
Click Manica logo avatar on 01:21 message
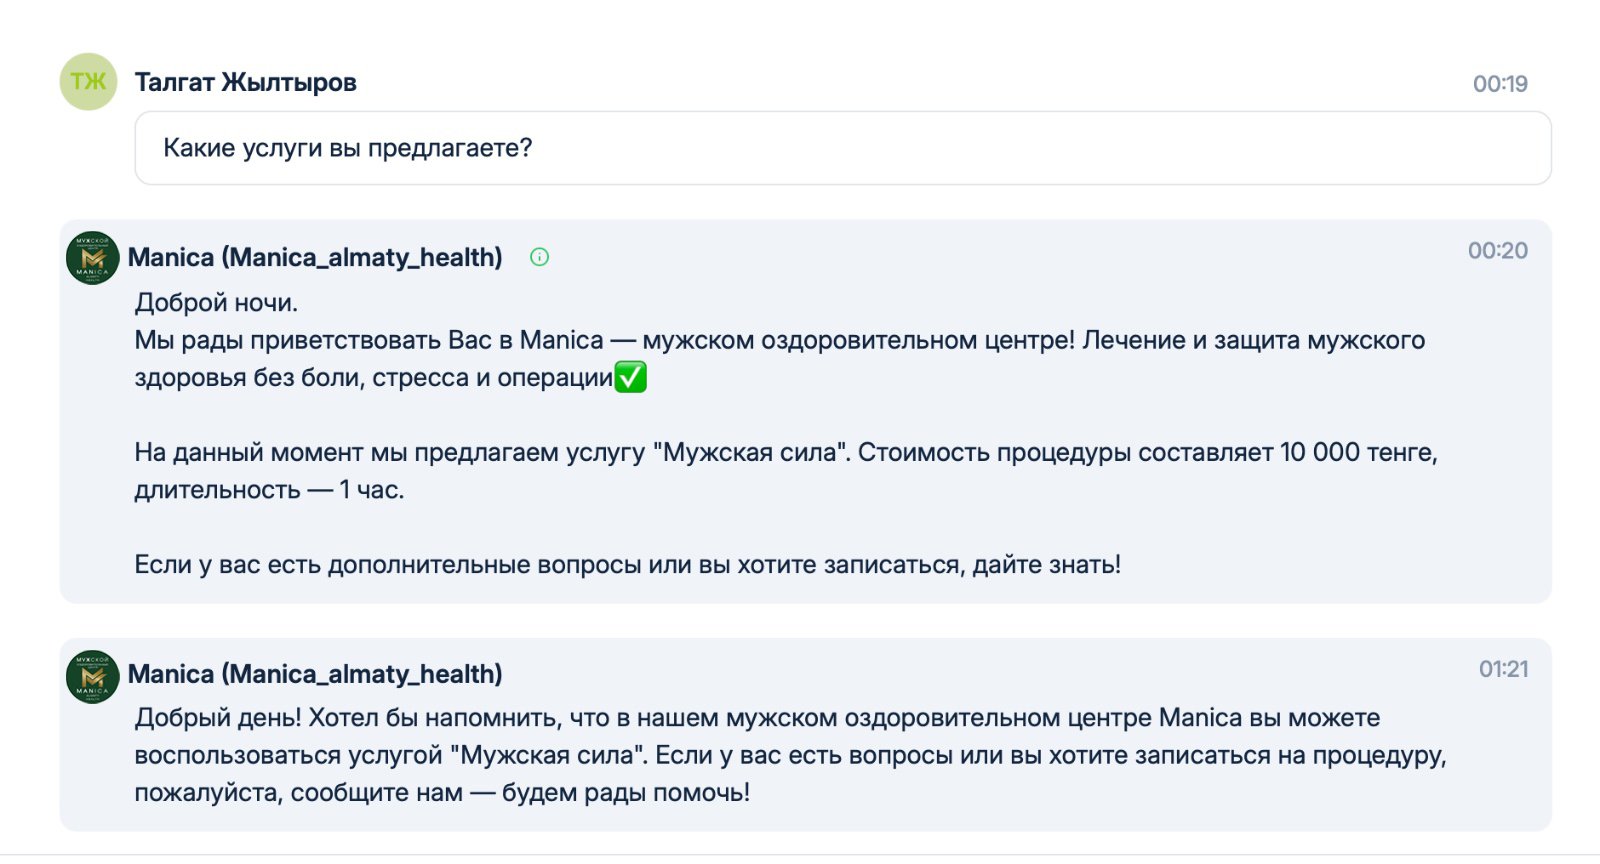(92, 676)
